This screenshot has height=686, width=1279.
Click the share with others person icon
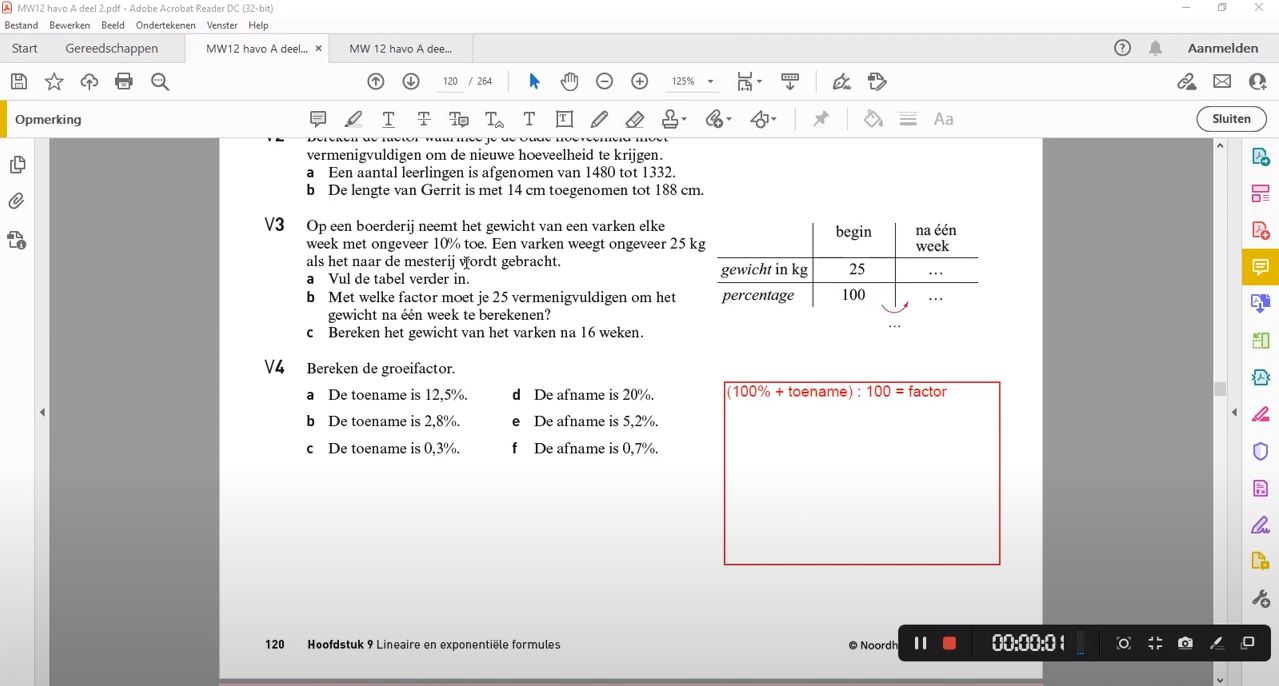1257,82
